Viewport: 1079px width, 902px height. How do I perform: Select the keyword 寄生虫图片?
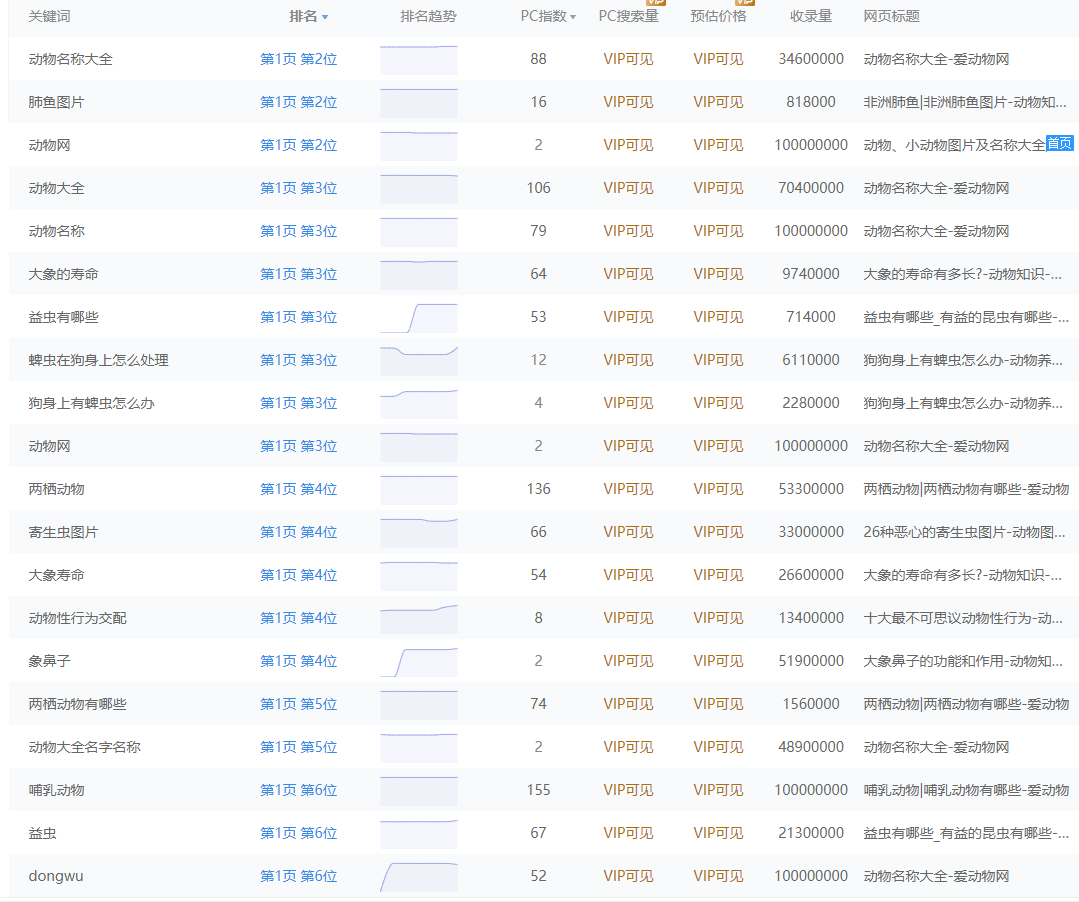63,533
